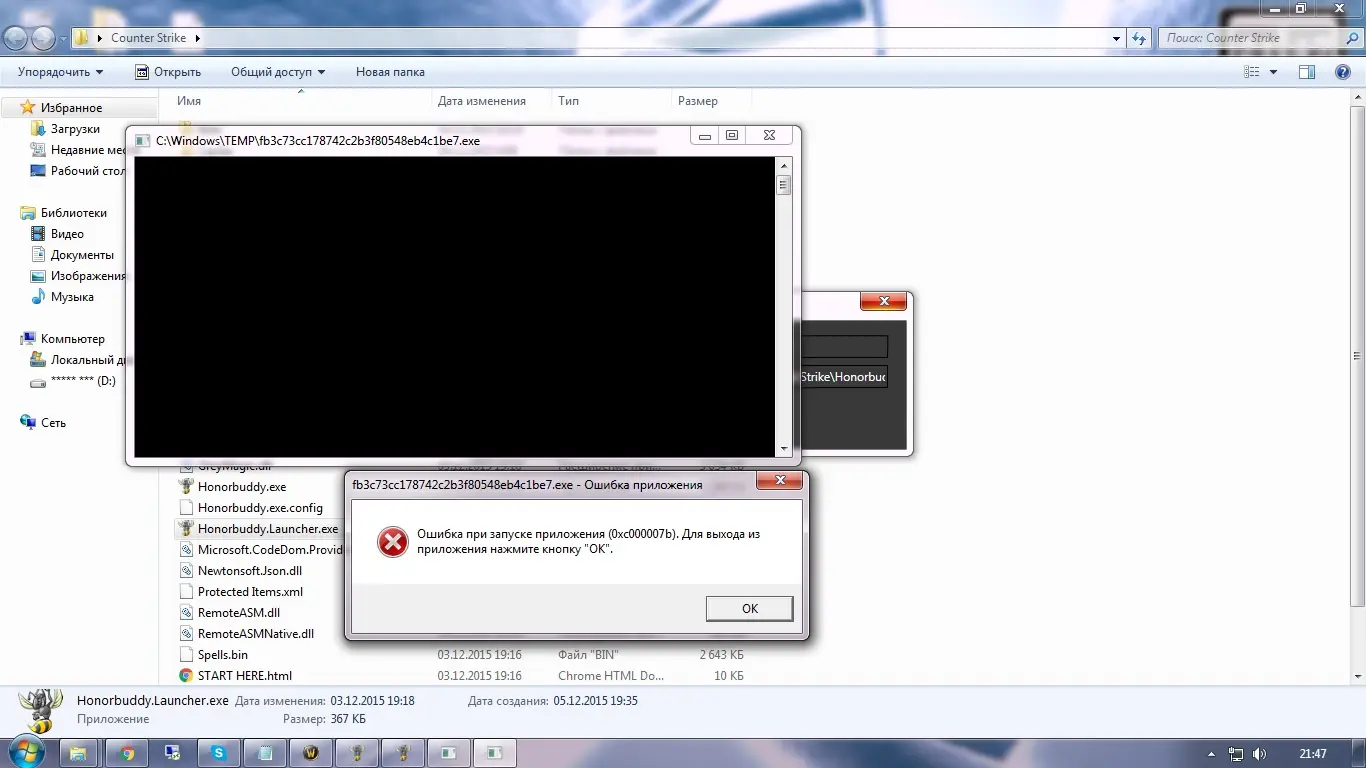Click the network tray icon
Screen dimensions: 1366x768
pos(1236,754)
